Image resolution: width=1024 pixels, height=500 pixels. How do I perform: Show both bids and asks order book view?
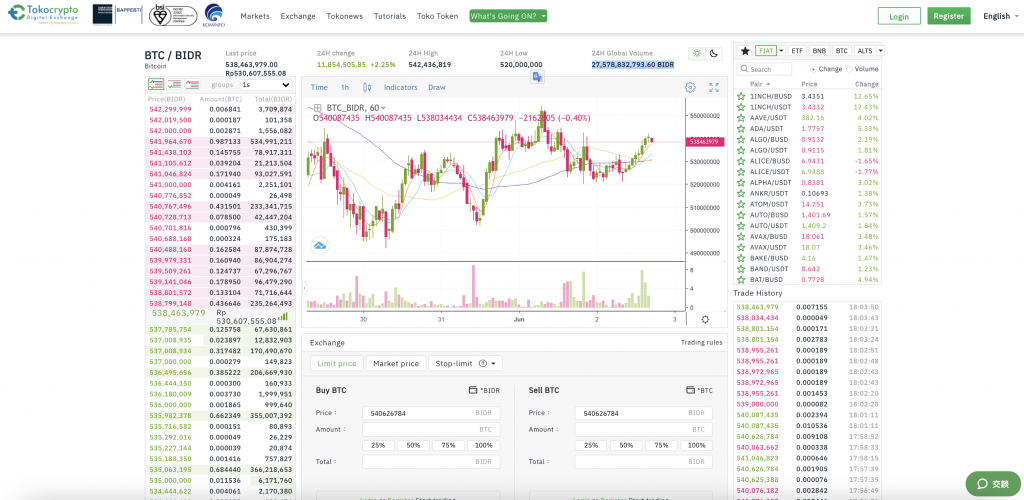tap(156, 84)
